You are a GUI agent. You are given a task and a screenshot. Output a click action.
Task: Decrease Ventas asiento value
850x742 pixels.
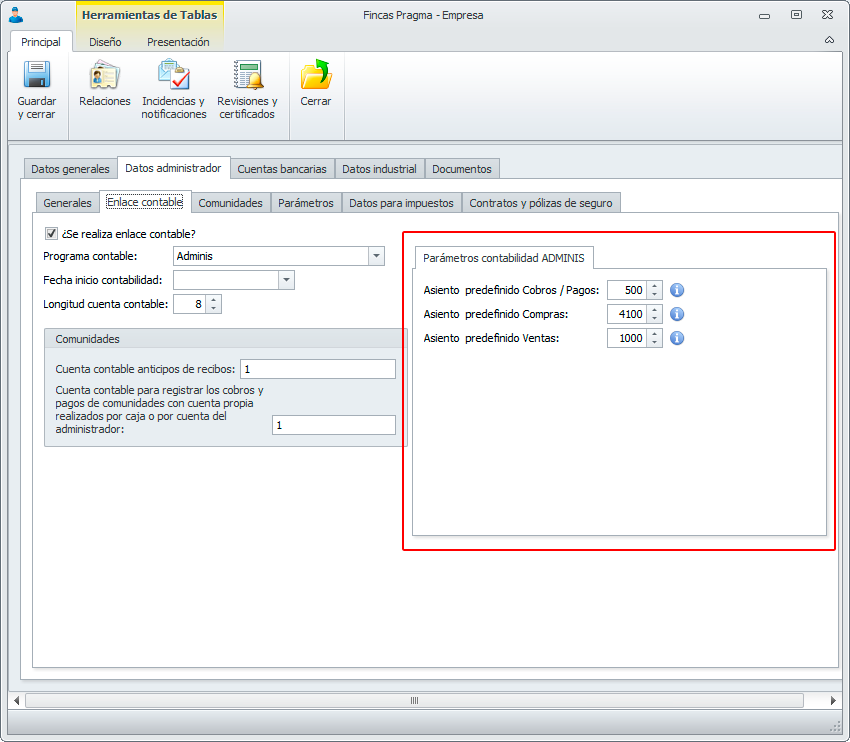pos(654,342)
